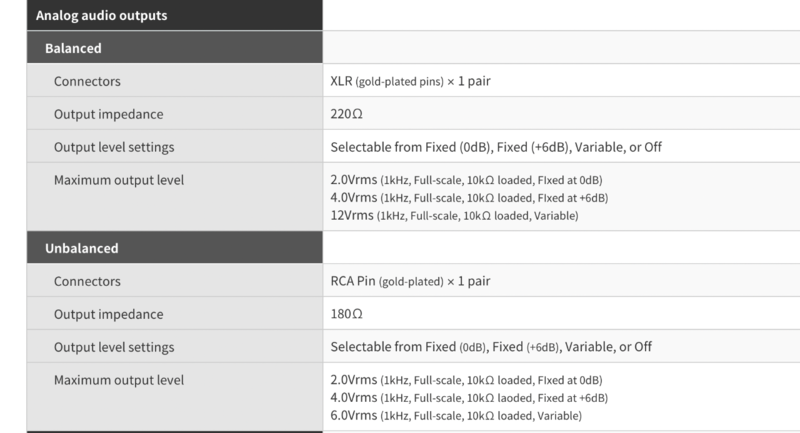Click the Unbalanced 4.0Vrms Fixed +6dB line
Screen dimensions: 800x433
pyautogui.click(x=469, y=397)
